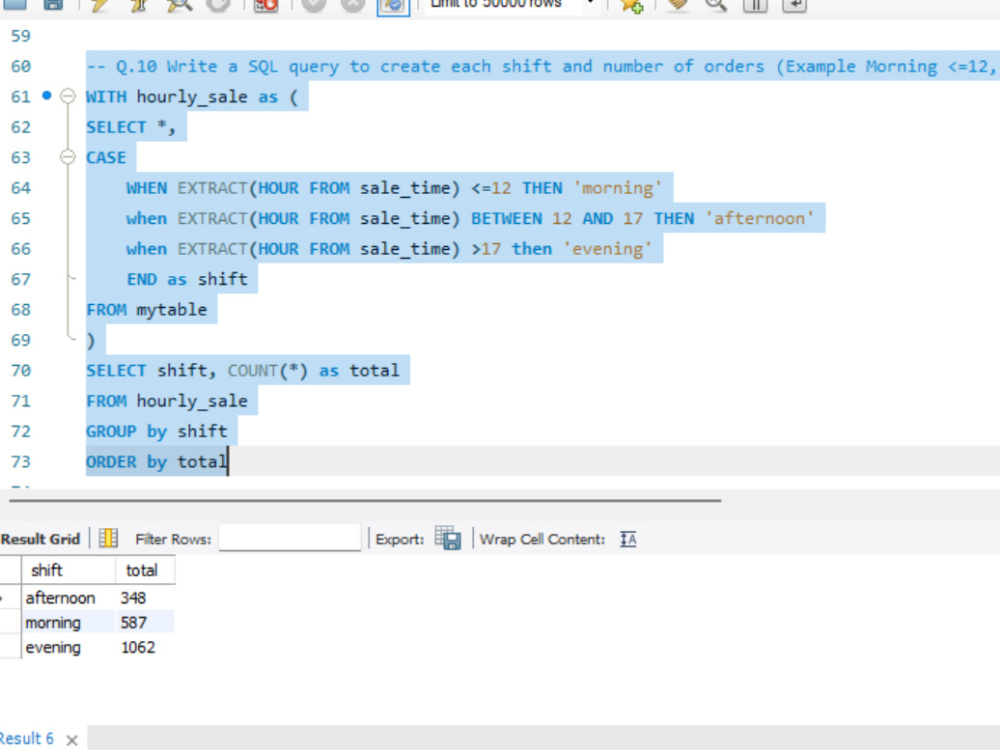Image resolution: width=1000 pixels, height=750 pixels.
Task: Click the star add-snippet icon
Action: pyautogui.click(x=631, y=4)
